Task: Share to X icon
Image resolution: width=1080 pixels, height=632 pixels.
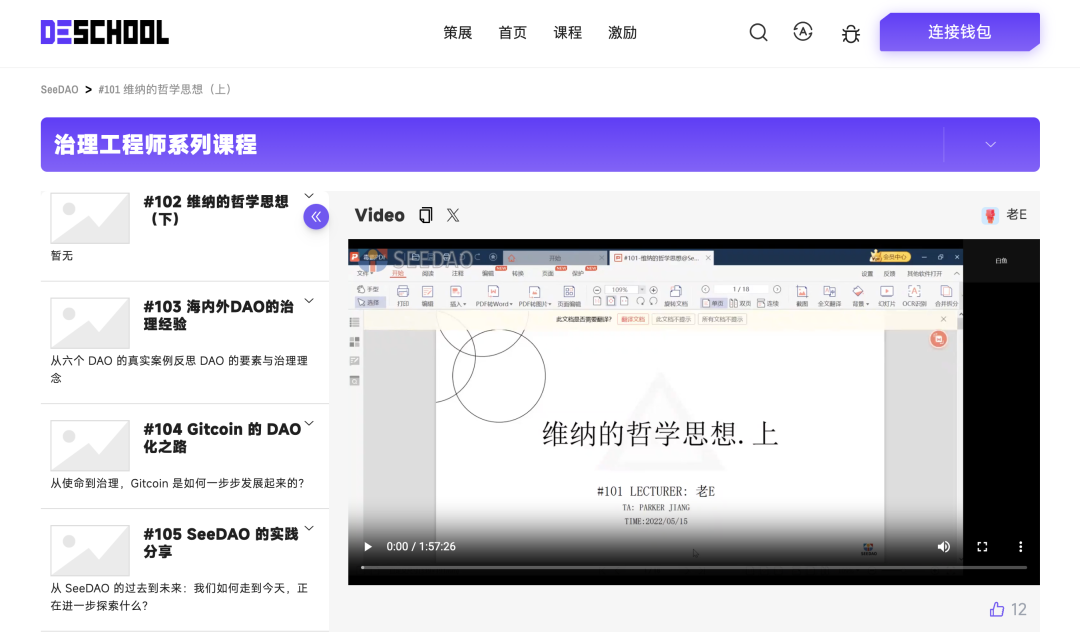Action: click(x=453, y=215)
